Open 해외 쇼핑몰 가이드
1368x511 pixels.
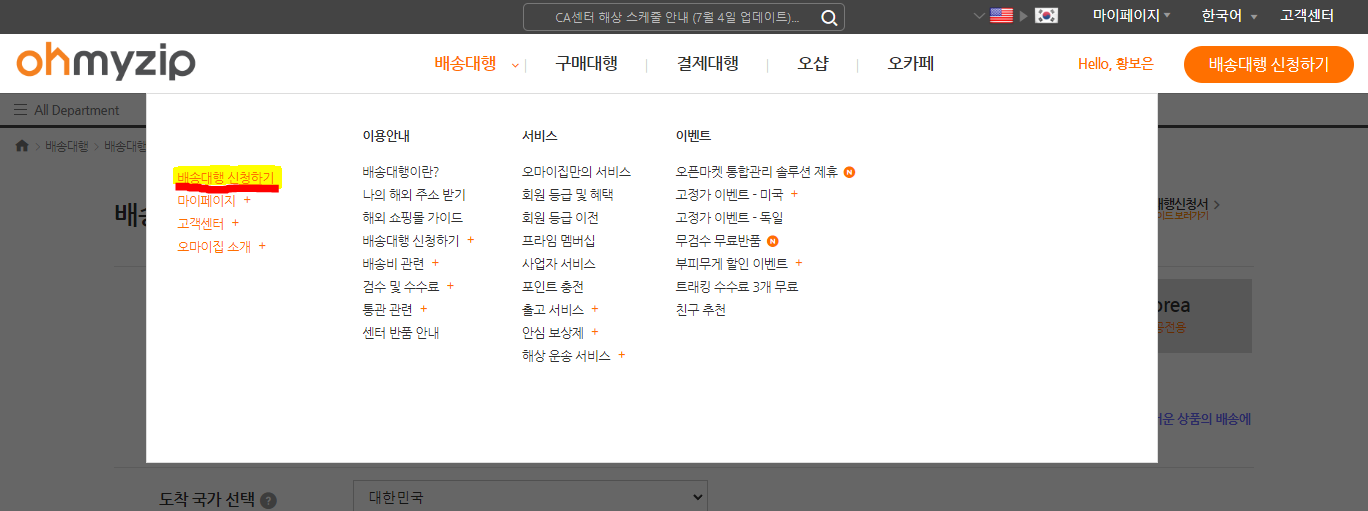(x=413, y=218)
